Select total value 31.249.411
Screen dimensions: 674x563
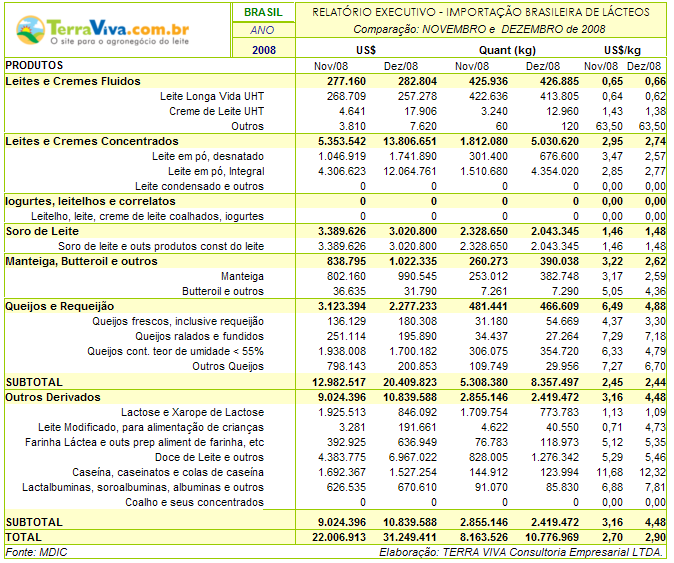coord(410,537)
